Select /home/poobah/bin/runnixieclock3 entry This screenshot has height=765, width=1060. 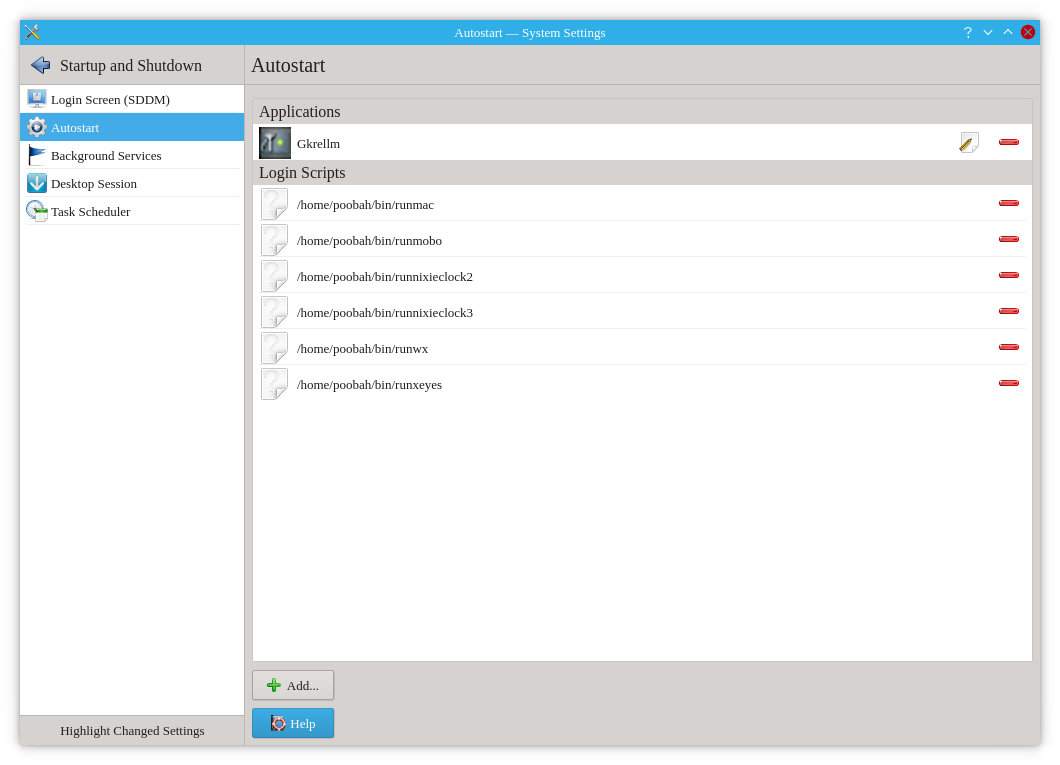click(642, 312)
